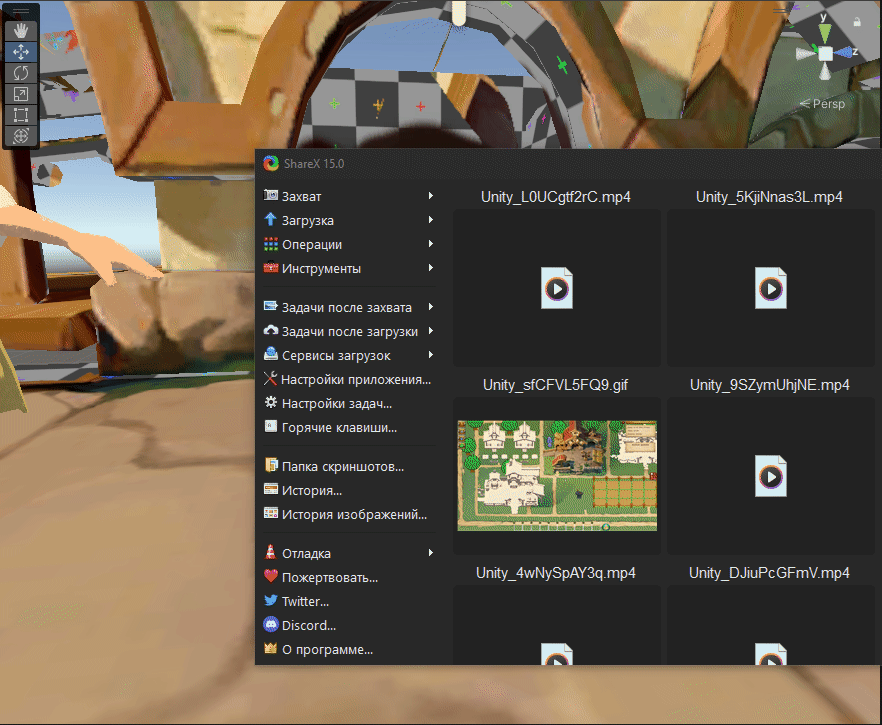
Task: Click the Discord logo icon
Action: click(x=271, y=624)
